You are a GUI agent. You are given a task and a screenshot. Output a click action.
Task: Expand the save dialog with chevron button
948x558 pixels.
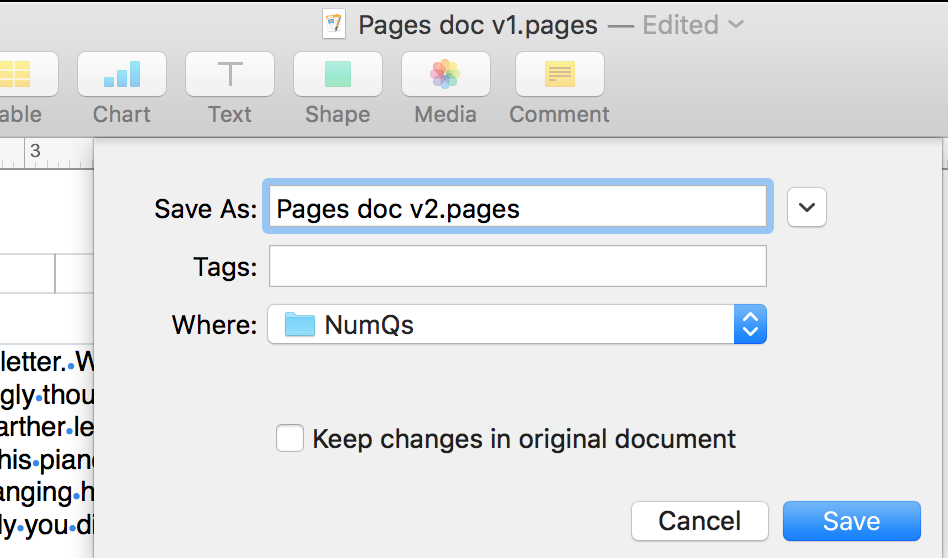807,208
